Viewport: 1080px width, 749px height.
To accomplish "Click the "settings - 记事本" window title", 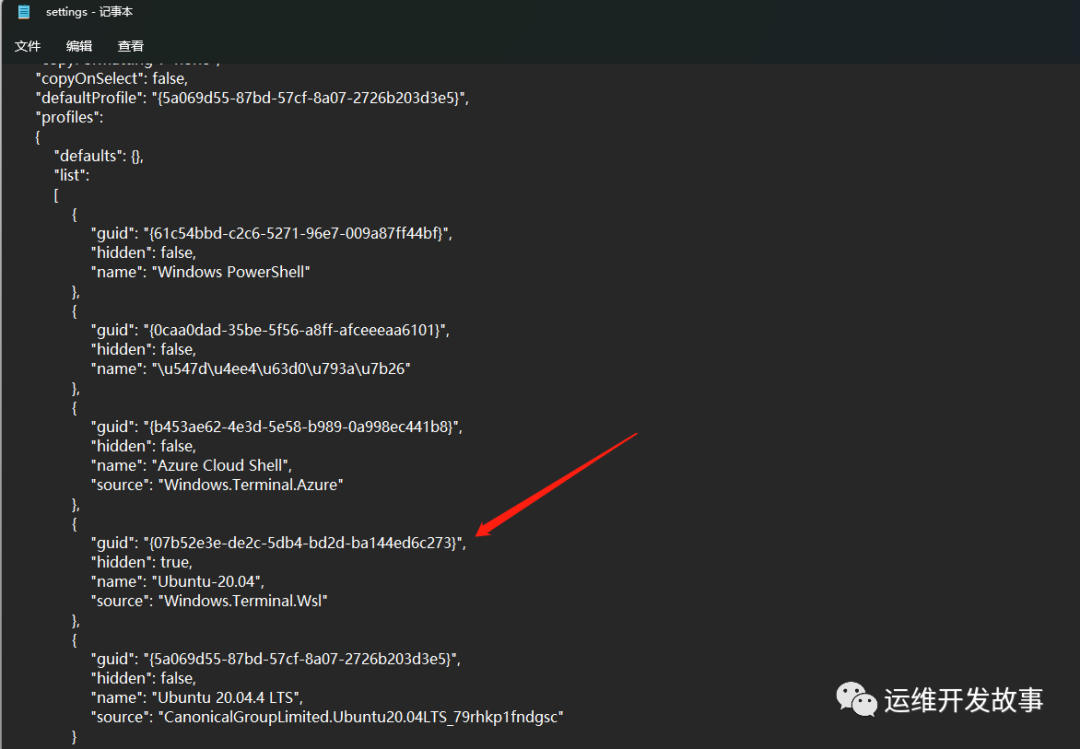I will click(90, 12).
